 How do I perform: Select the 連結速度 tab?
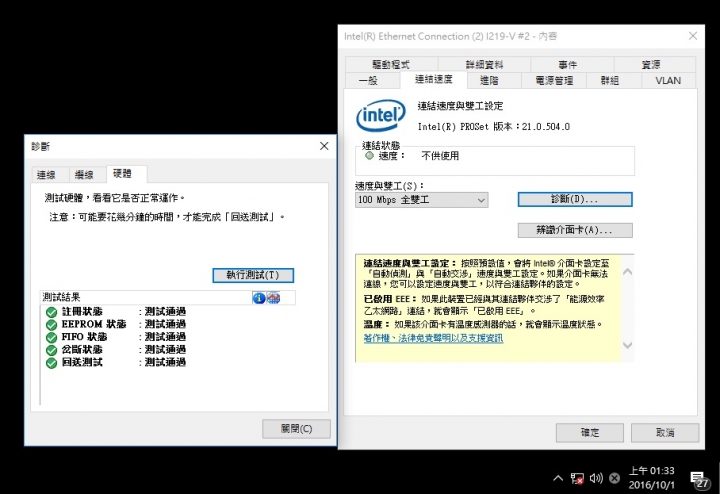click(433, 79)
